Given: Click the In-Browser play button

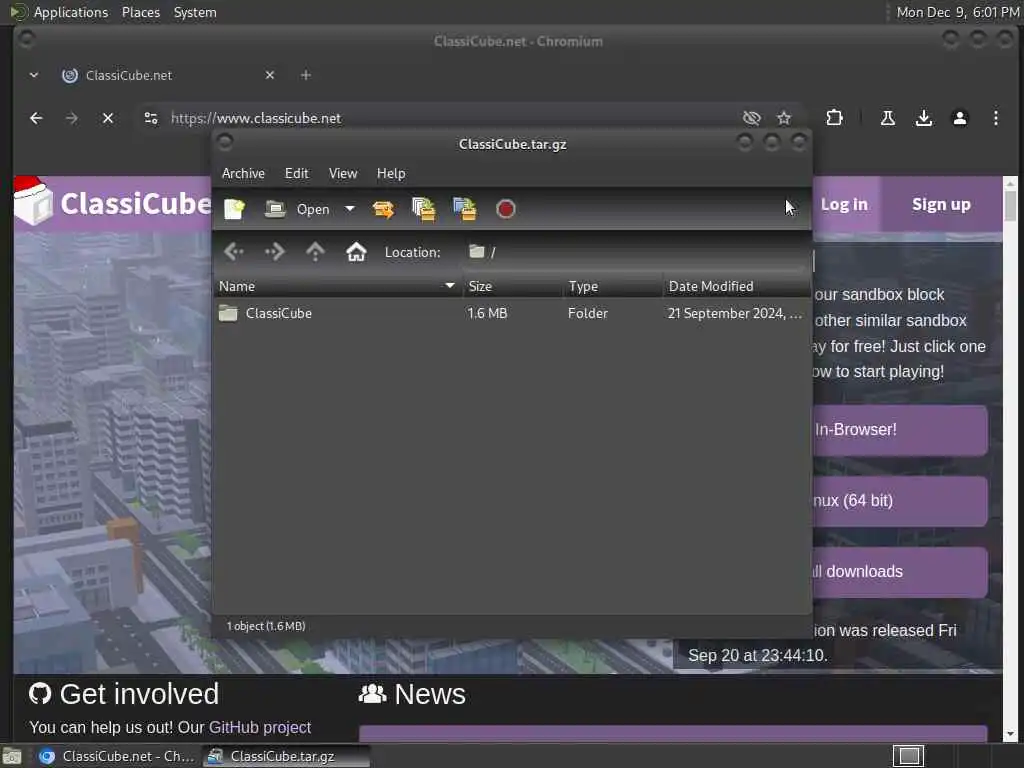Looking at the screenshot, I should (x=899, y=430).
